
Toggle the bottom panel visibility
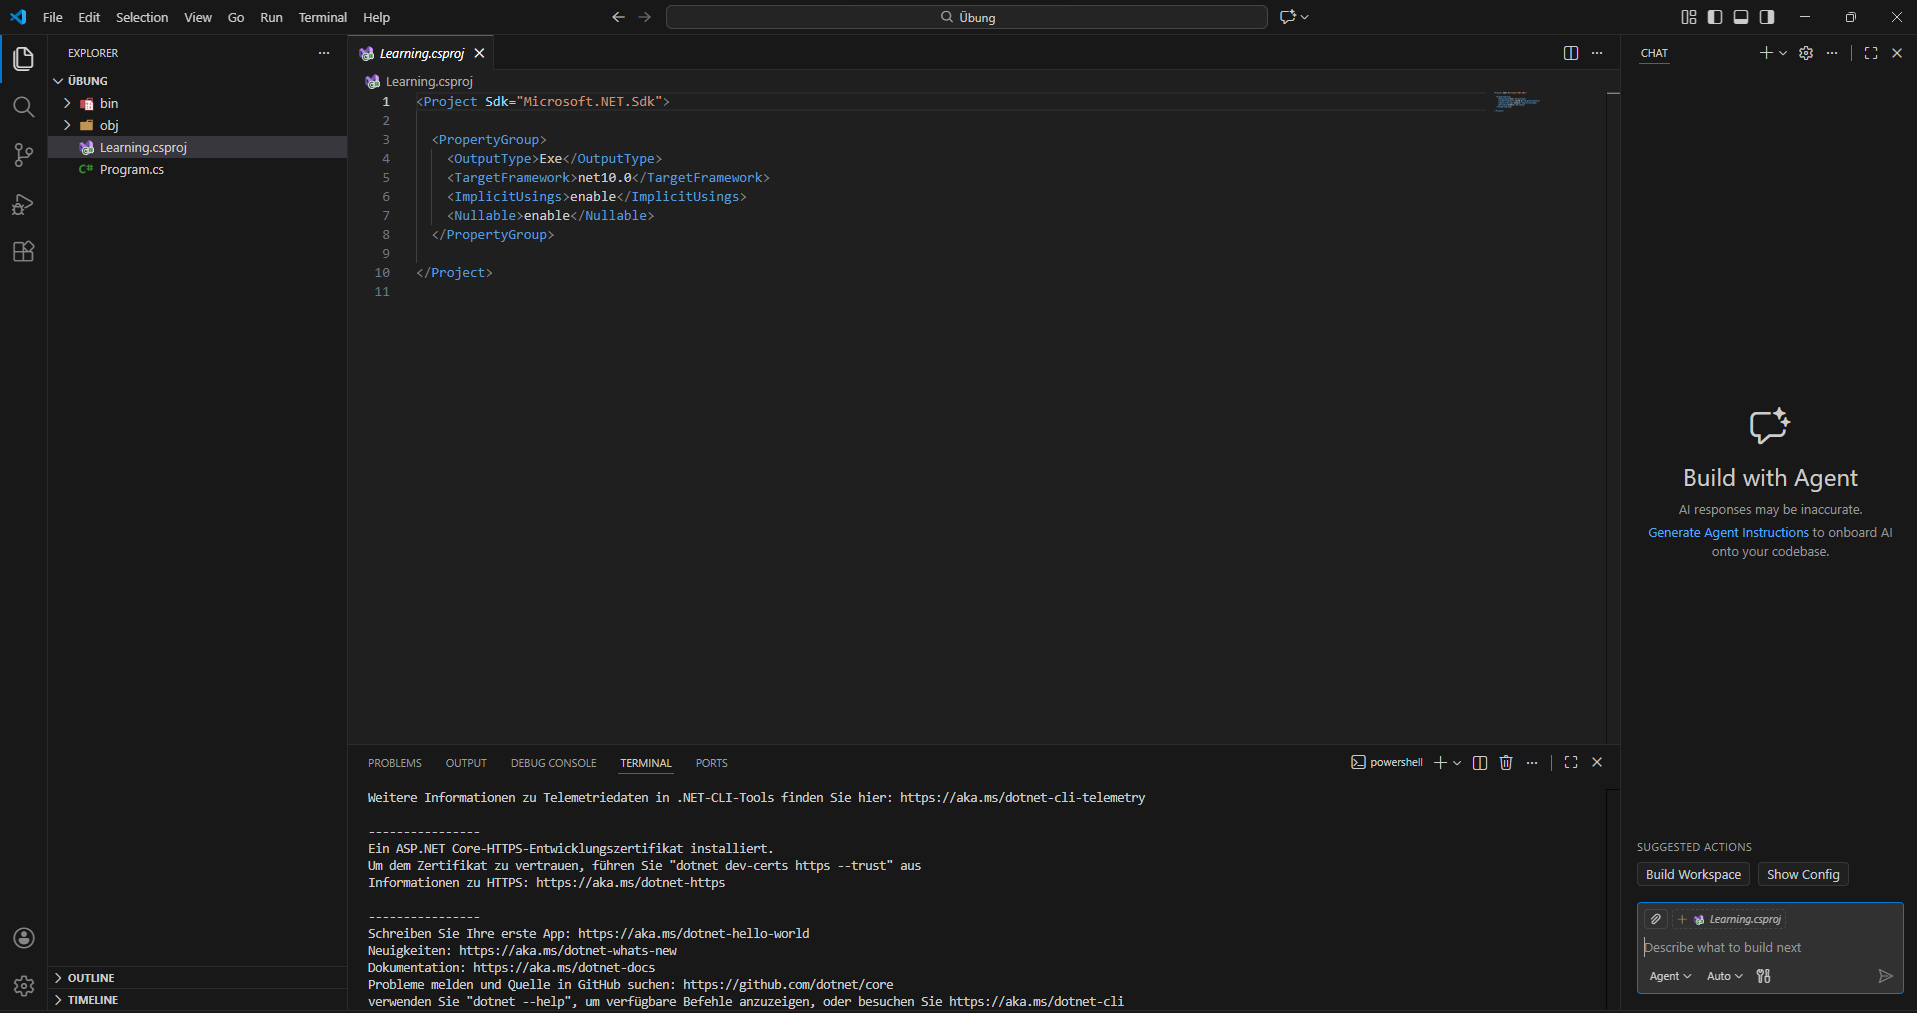click(x=1741, y=17)
